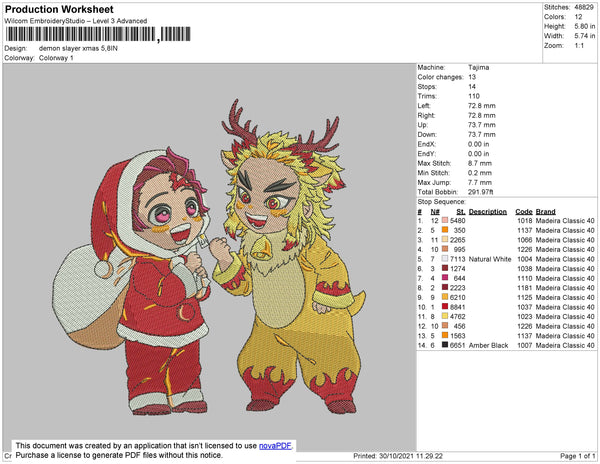
Task: Click the printed date '30/10/2021 11.29.22'
Action: (x=411, y=456)
